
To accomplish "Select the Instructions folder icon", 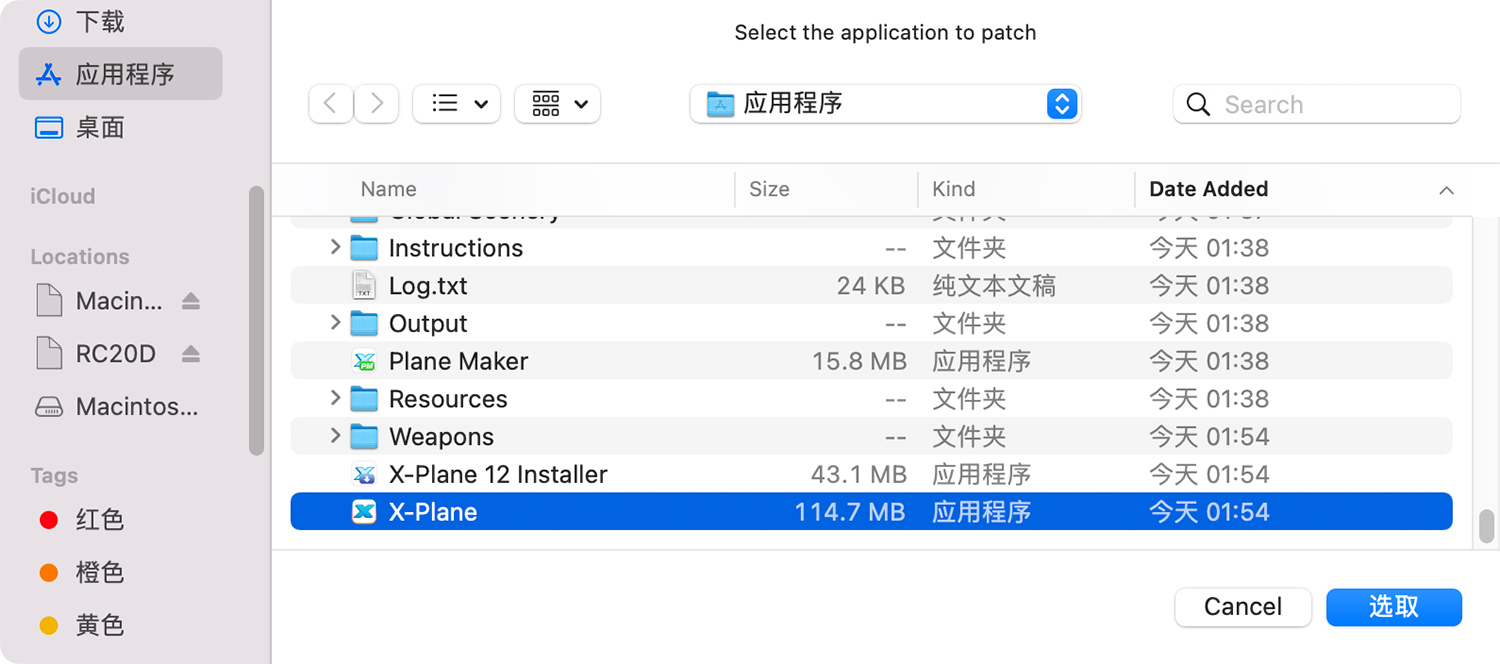I will (364, 248).
